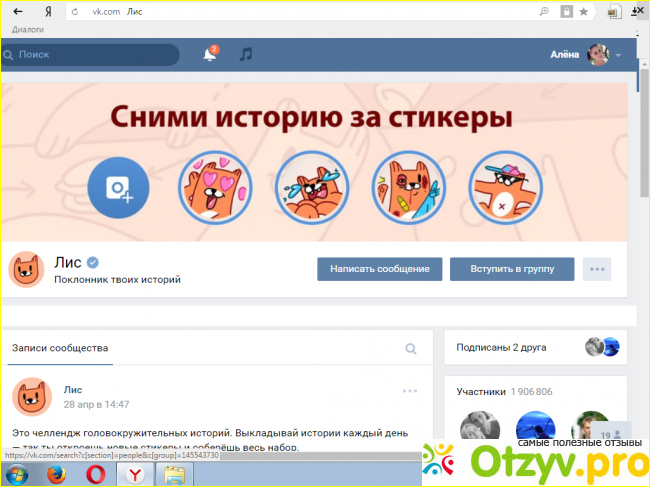Click the post's Лис avatar
Image resolution: width=650 pixels, height=487 pixels.
coord(32,397)
